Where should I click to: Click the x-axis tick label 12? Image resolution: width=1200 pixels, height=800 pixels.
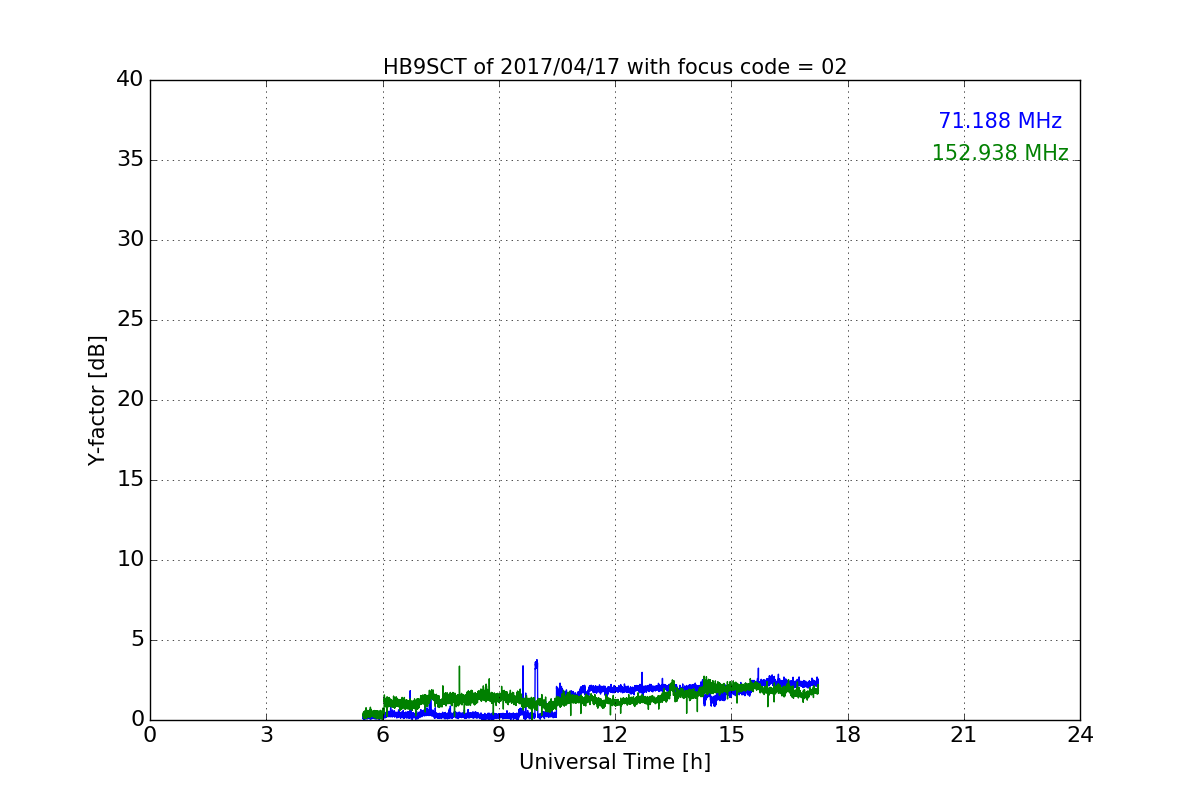(x=615, y=735)
